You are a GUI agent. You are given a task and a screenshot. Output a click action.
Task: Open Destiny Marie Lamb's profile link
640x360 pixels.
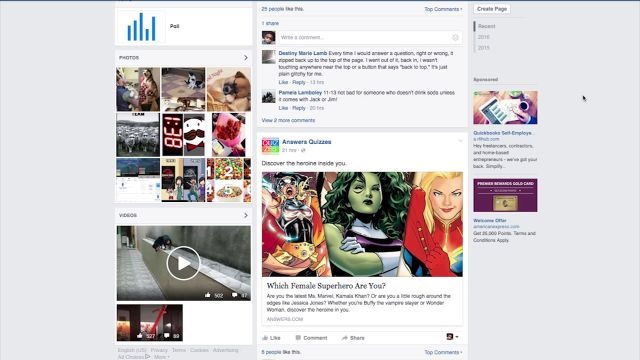pyautogui.click(x=303, y=53)
